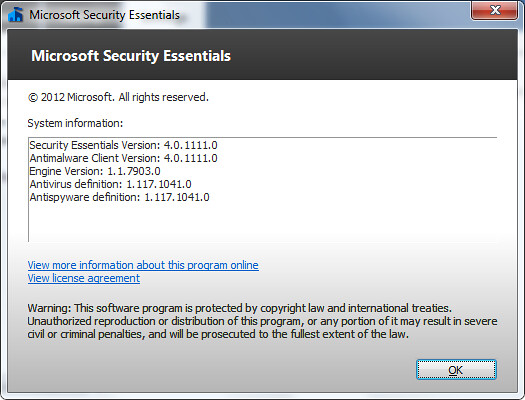The width and height of the screenshot is (525, 400).
Task: Click the window title text in title bar
Action: 104,15
